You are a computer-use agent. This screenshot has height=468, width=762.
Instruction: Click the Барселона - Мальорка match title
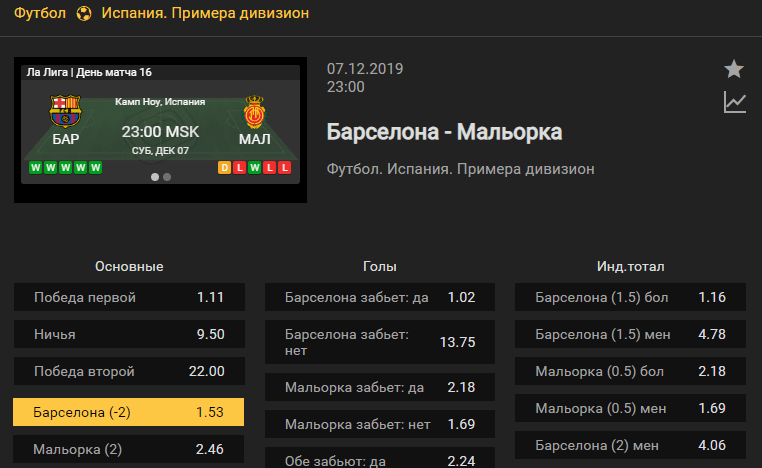point(444,132)
